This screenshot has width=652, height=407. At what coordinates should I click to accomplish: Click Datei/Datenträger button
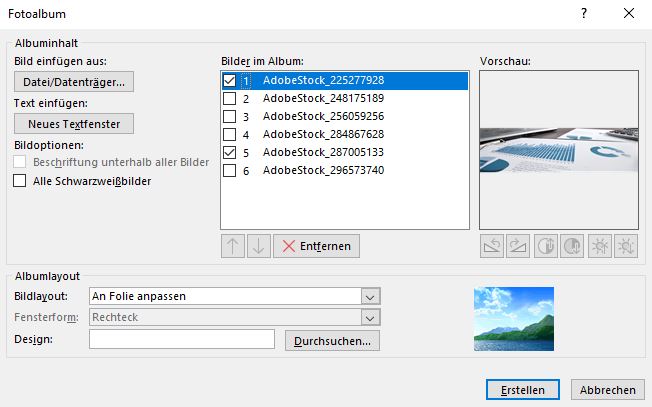[74, 82]
